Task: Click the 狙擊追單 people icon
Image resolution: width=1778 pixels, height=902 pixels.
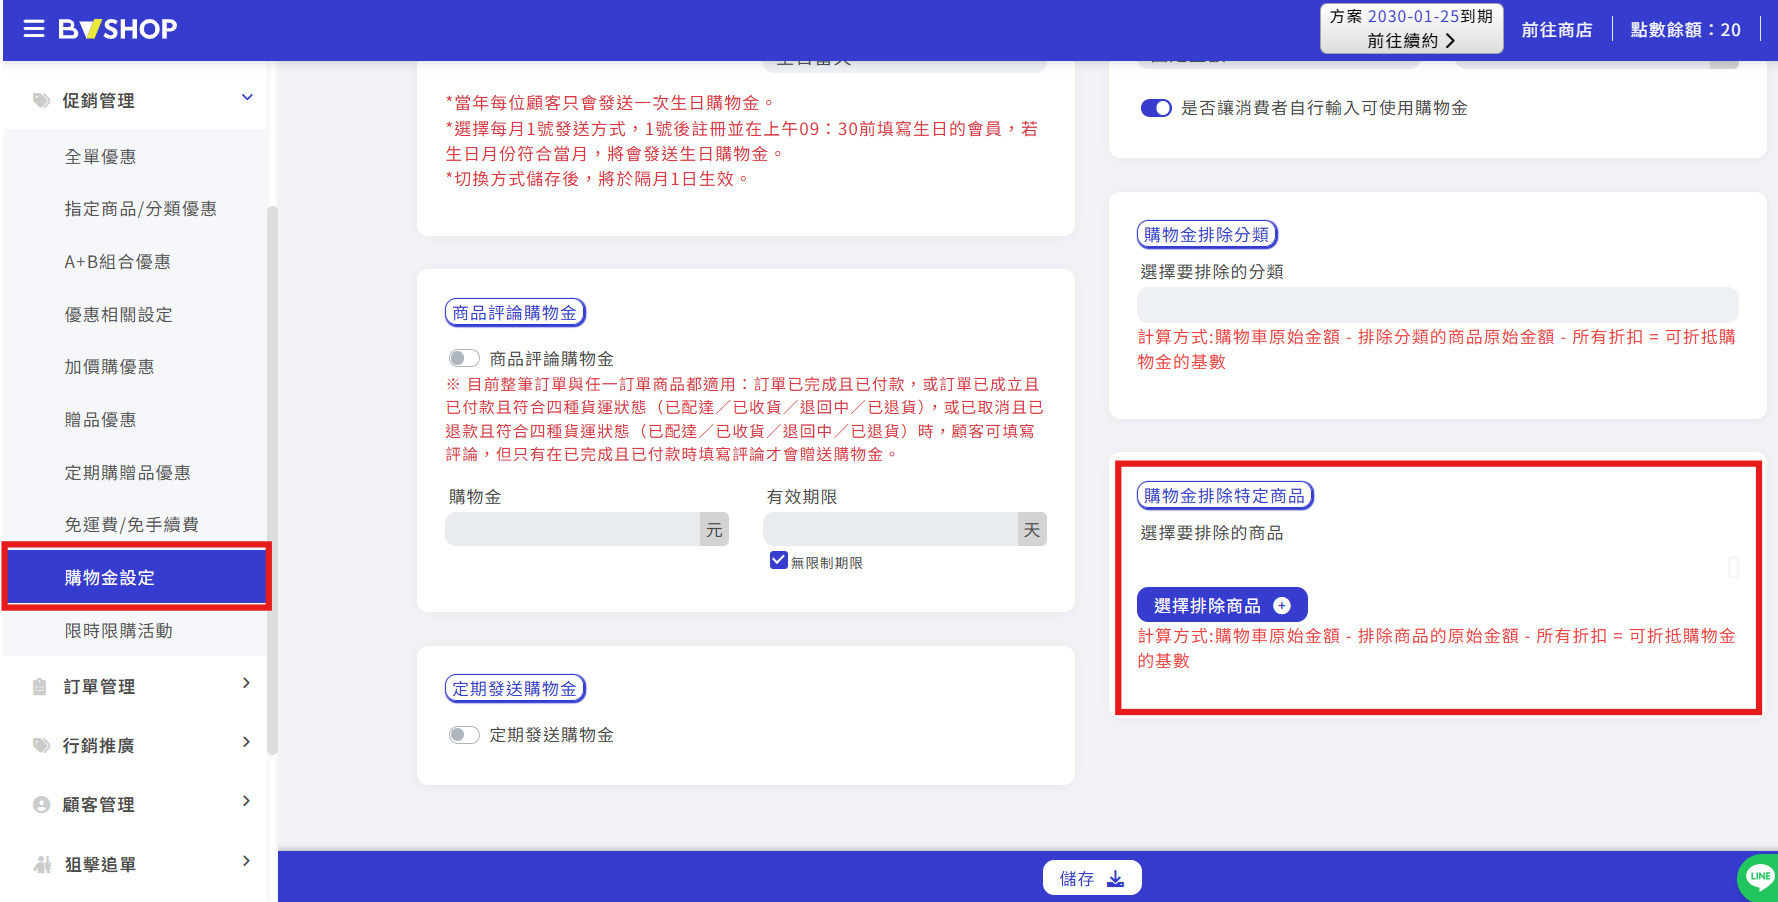Action: [42, 864]
